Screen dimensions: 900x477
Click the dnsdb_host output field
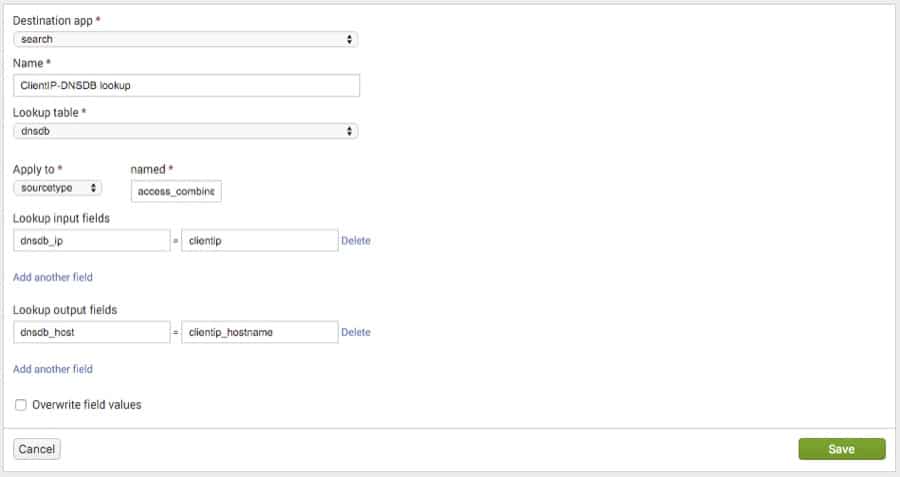[x=91, y=332]
